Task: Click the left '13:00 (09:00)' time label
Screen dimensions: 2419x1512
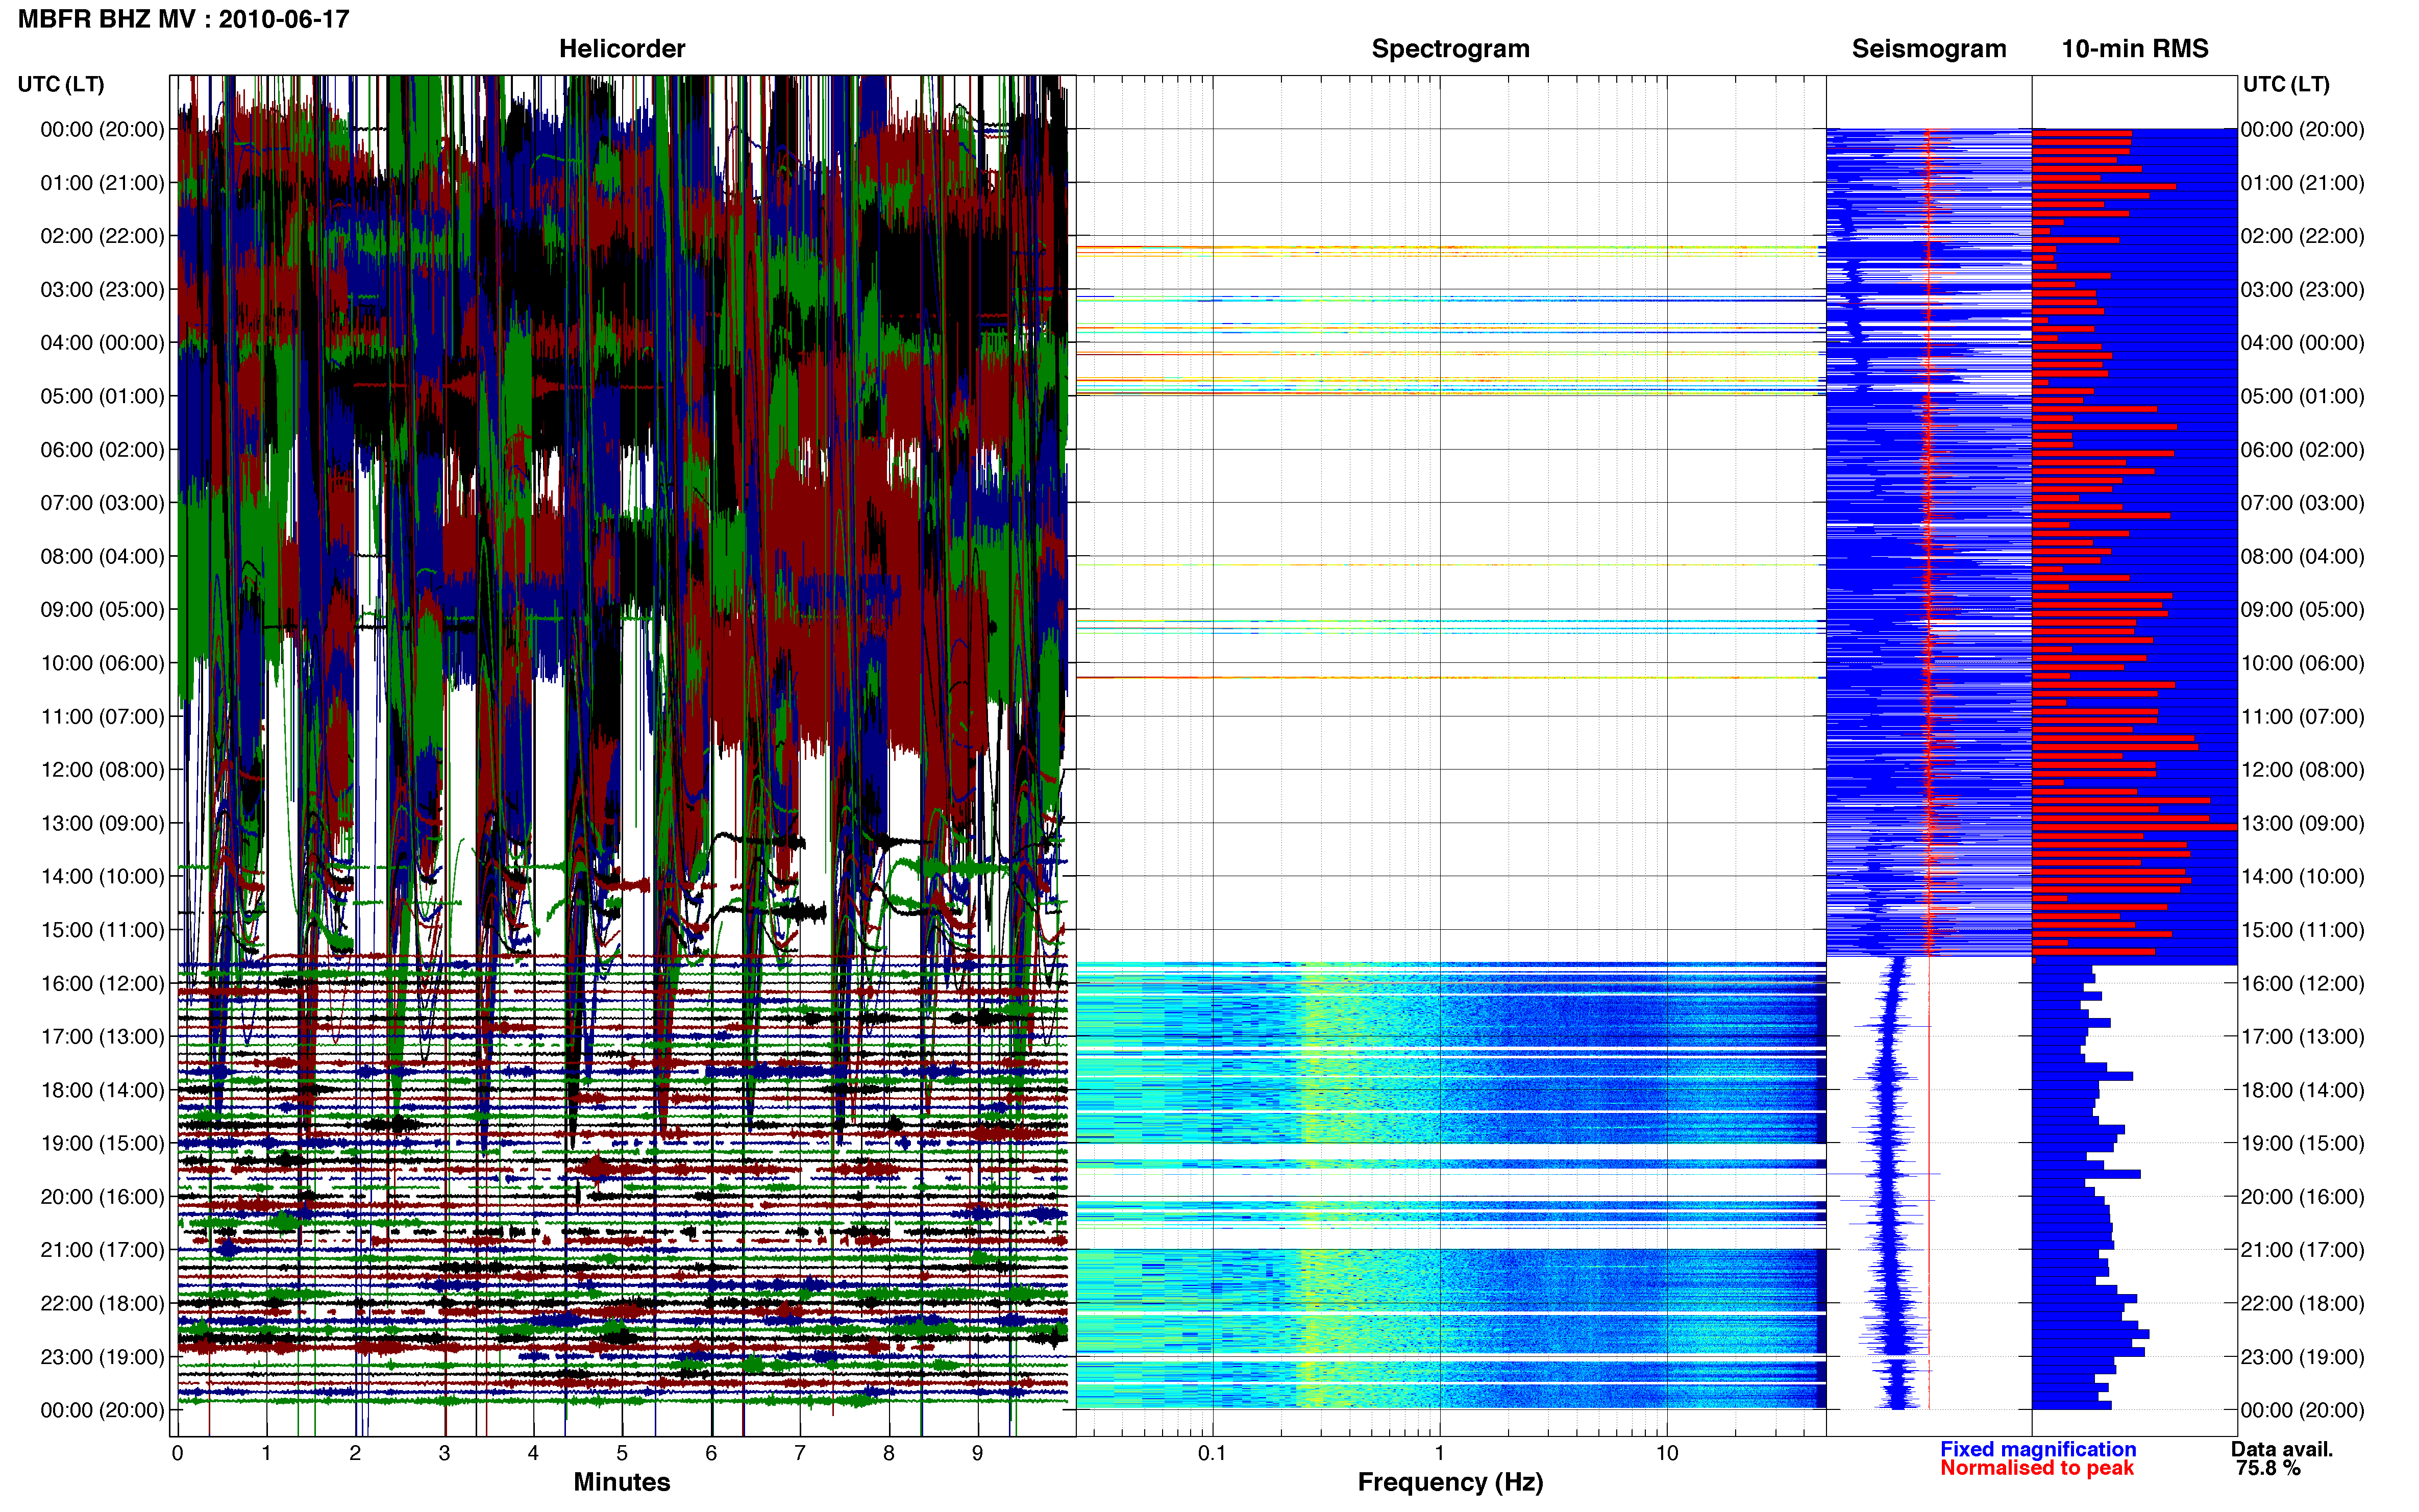Action: coord(102,823)
